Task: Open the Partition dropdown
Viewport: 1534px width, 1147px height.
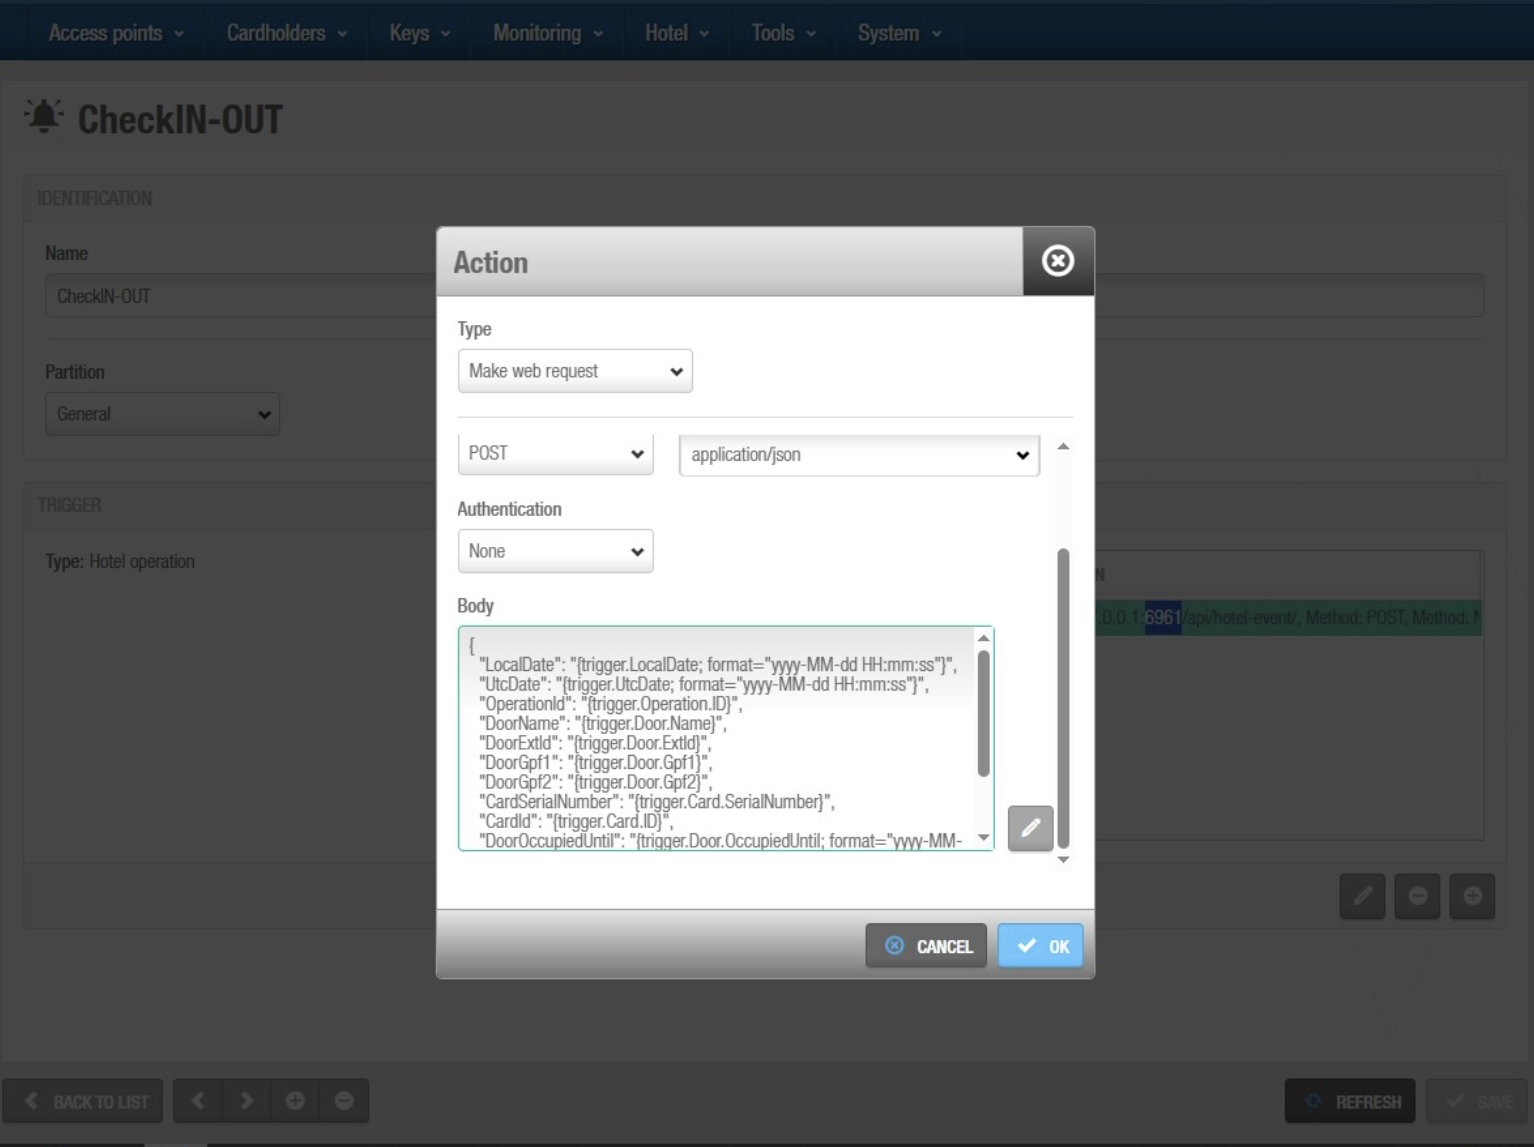Action: coord(162,414)
